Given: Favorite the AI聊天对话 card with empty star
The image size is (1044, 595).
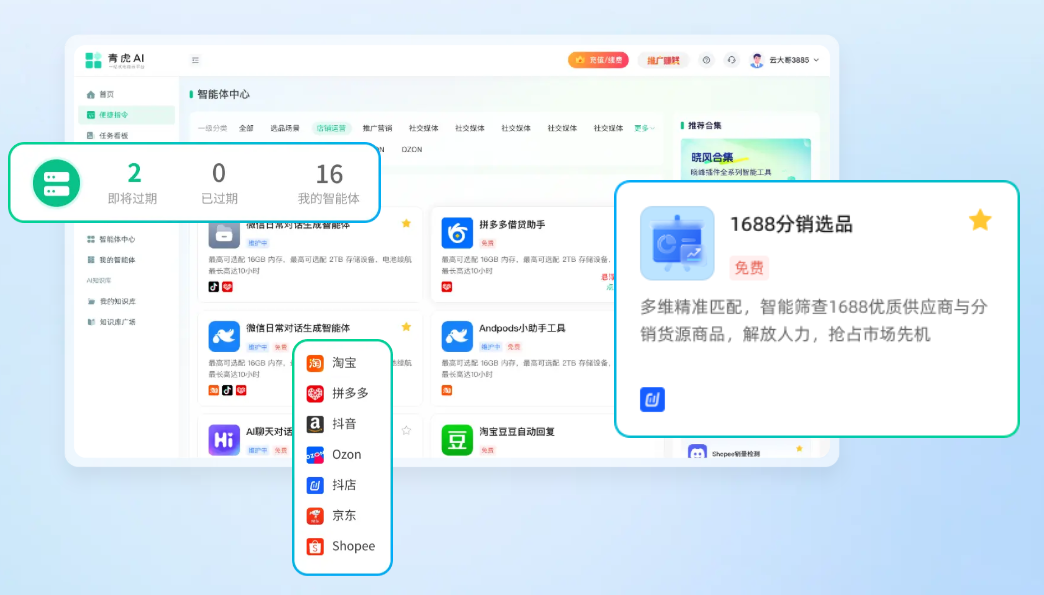Looking at the screenshot, I should point(406,431).
